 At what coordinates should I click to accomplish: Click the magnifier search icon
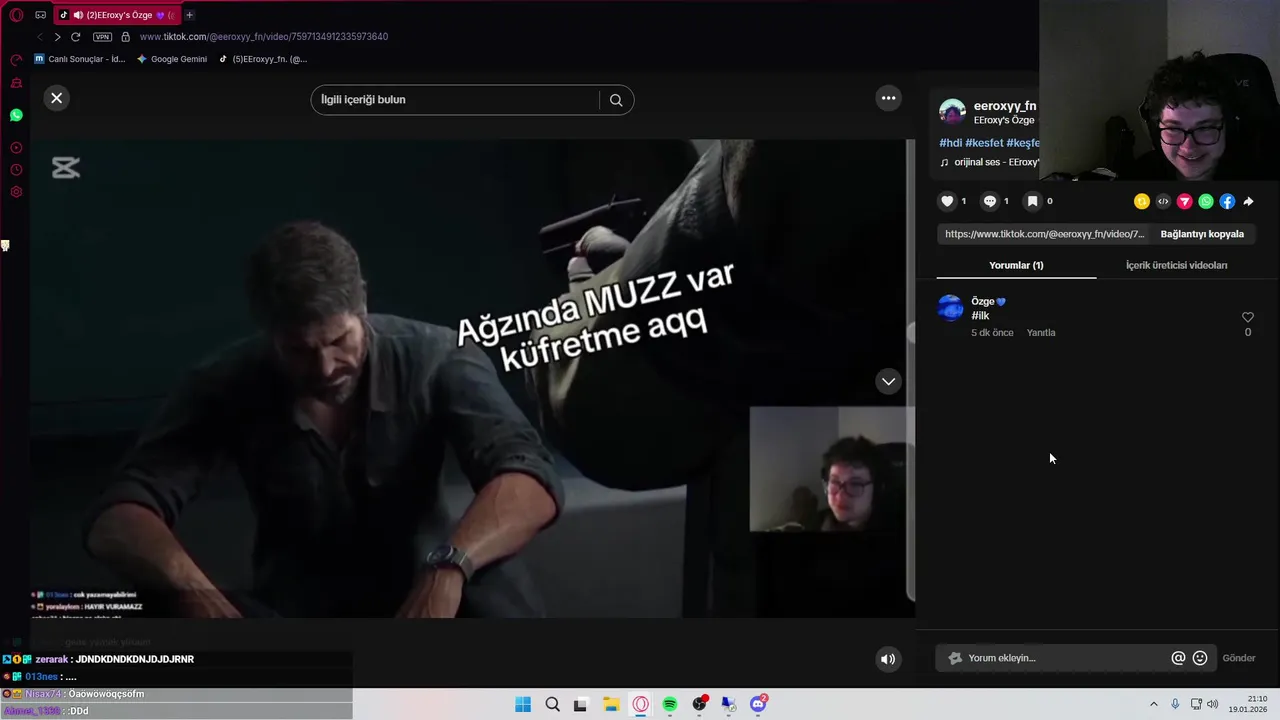pyautogui.click(x=616, y=100)
